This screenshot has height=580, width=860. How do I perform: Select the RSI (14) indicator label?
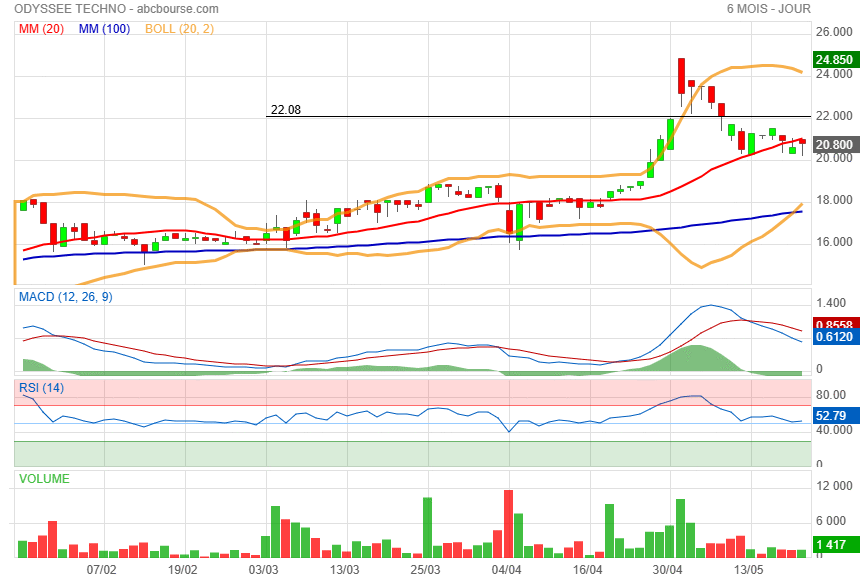click(x=42, y=388)
